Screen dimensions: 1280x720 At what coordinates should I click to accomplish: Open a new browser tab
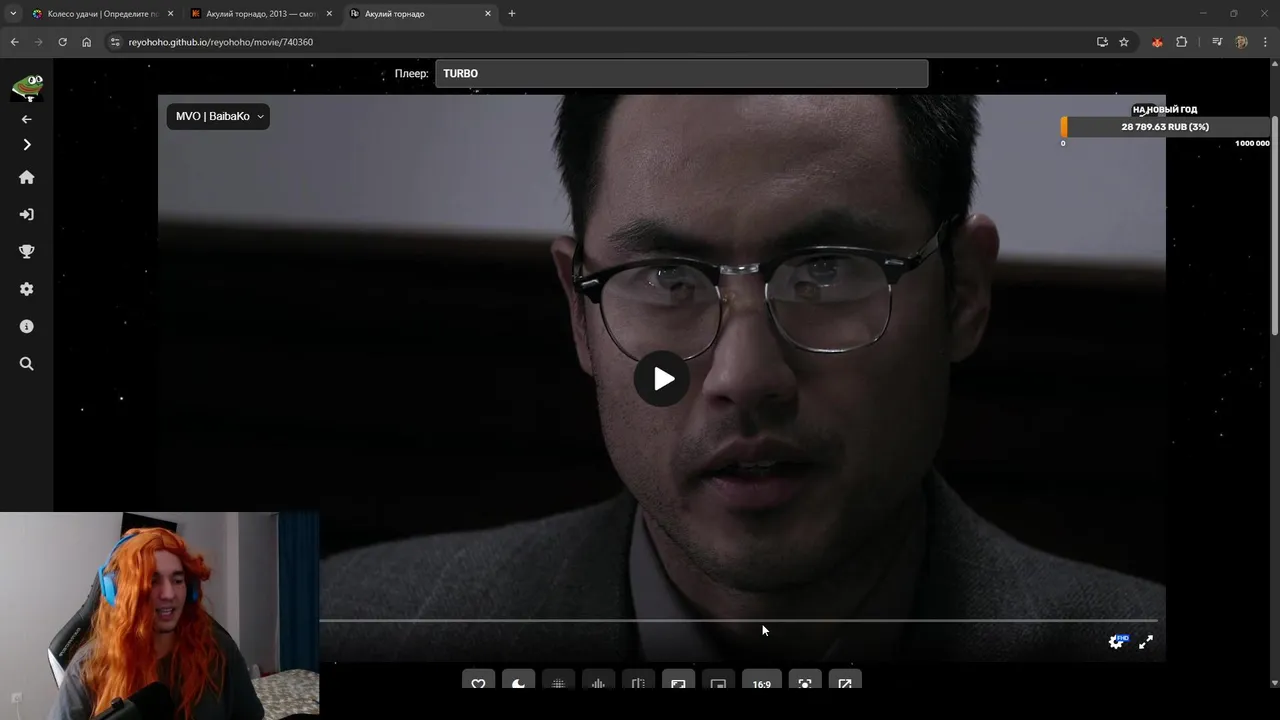[x=512, y=14]
